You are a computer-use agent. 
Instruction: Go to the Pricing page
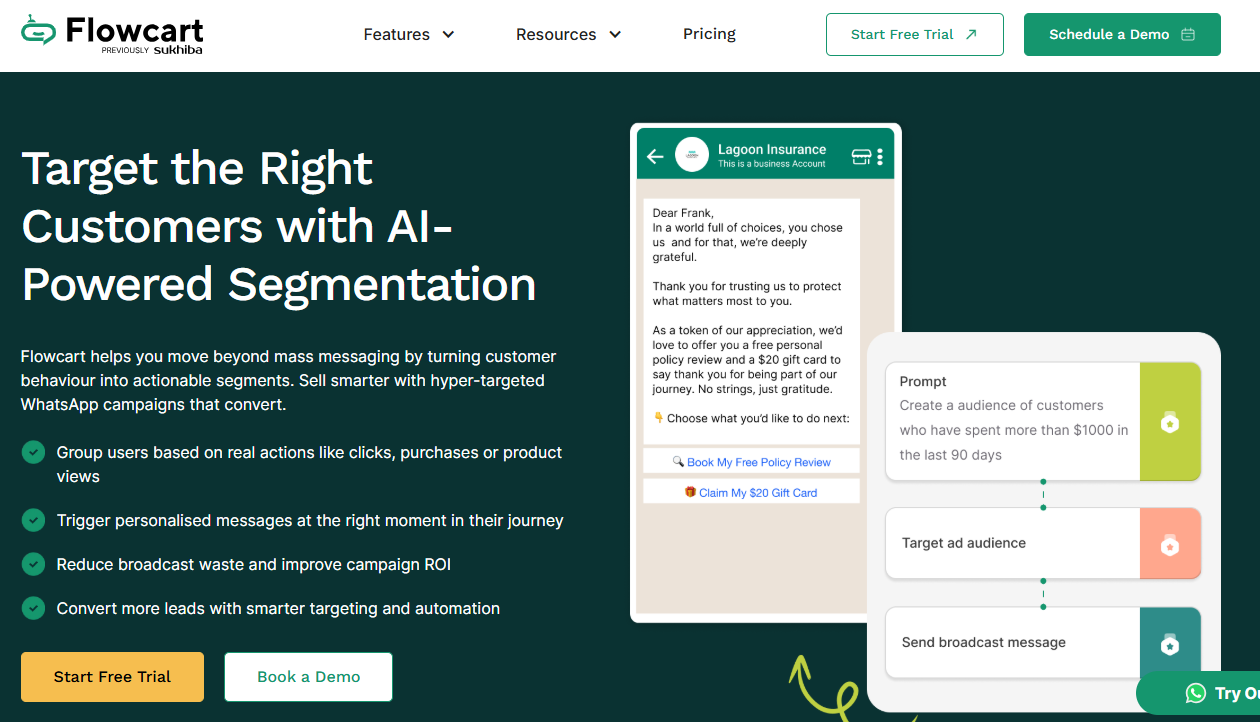point(709,34)
